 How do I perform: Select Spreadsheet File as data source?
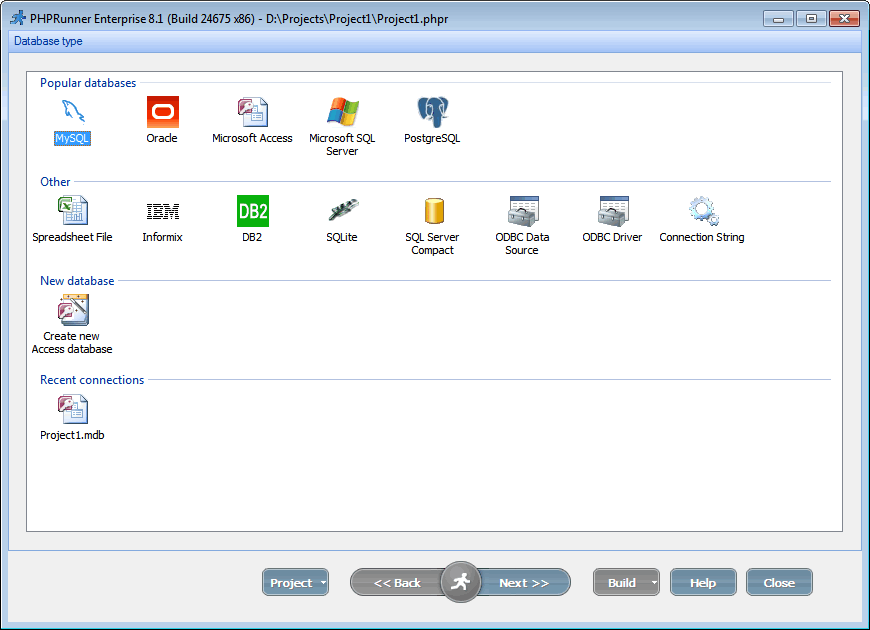[x=72, y=211]
